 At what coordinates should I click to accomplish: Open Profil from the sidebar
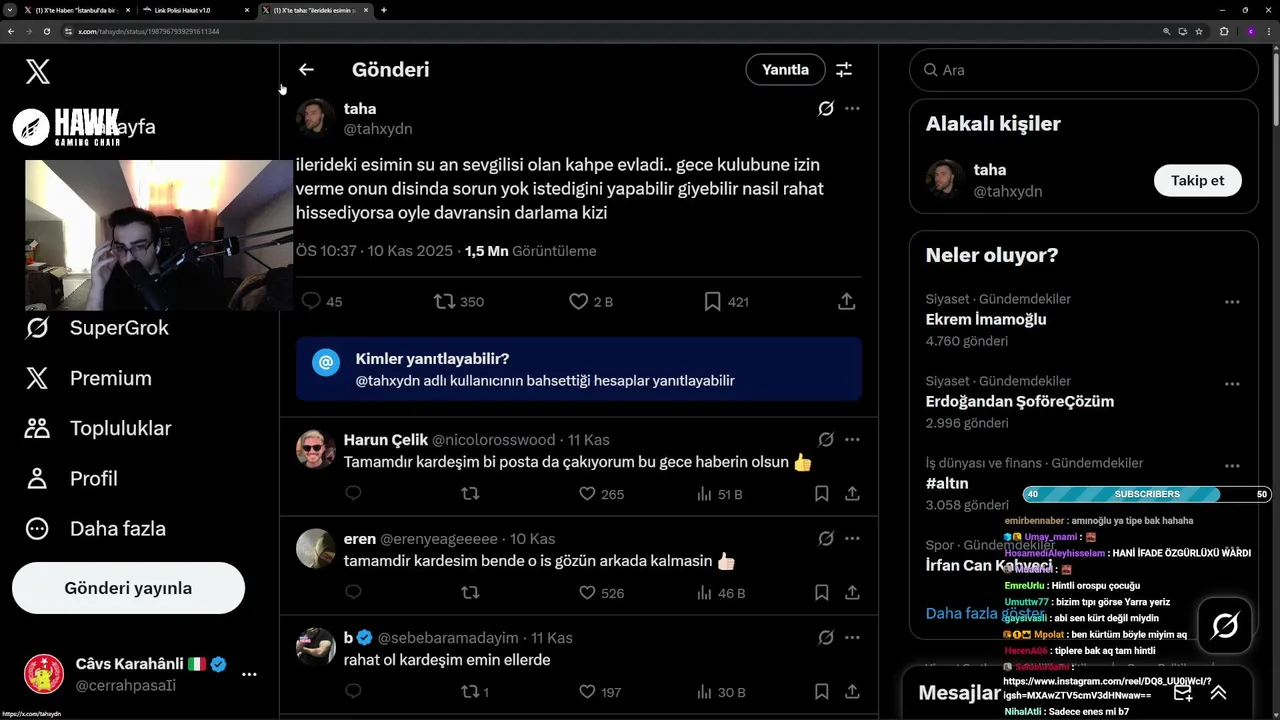pyautogui.click(x=71, y=478)
